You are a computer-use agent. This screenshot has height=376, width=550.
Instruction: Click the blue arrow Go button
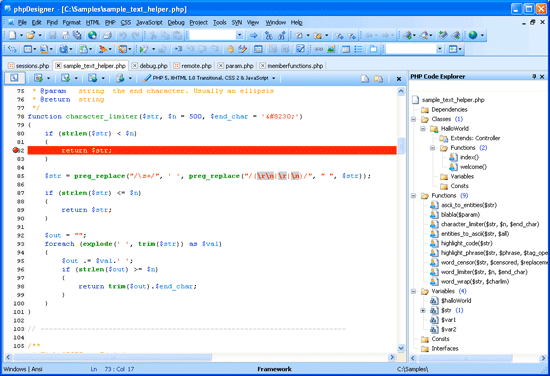pos(254,35)
